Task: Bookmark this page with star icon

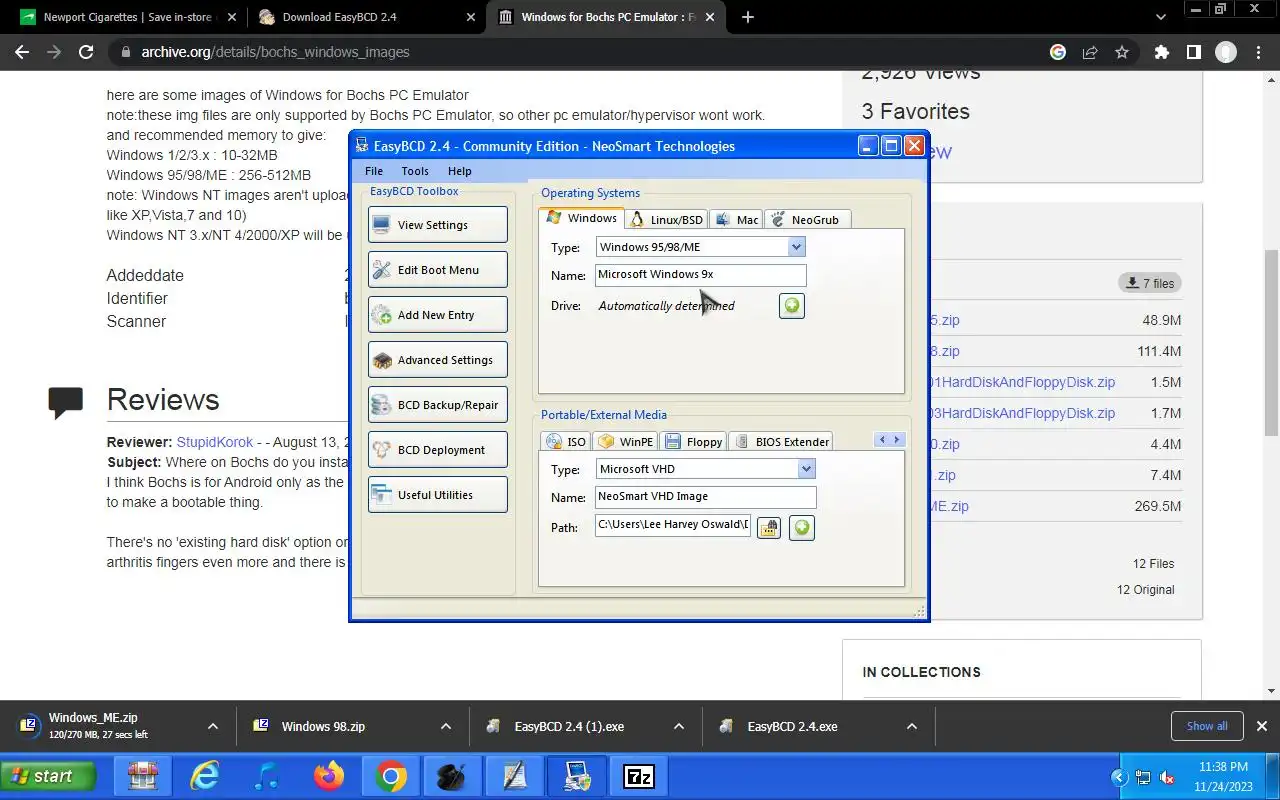Action: (x=1122, y=52)
